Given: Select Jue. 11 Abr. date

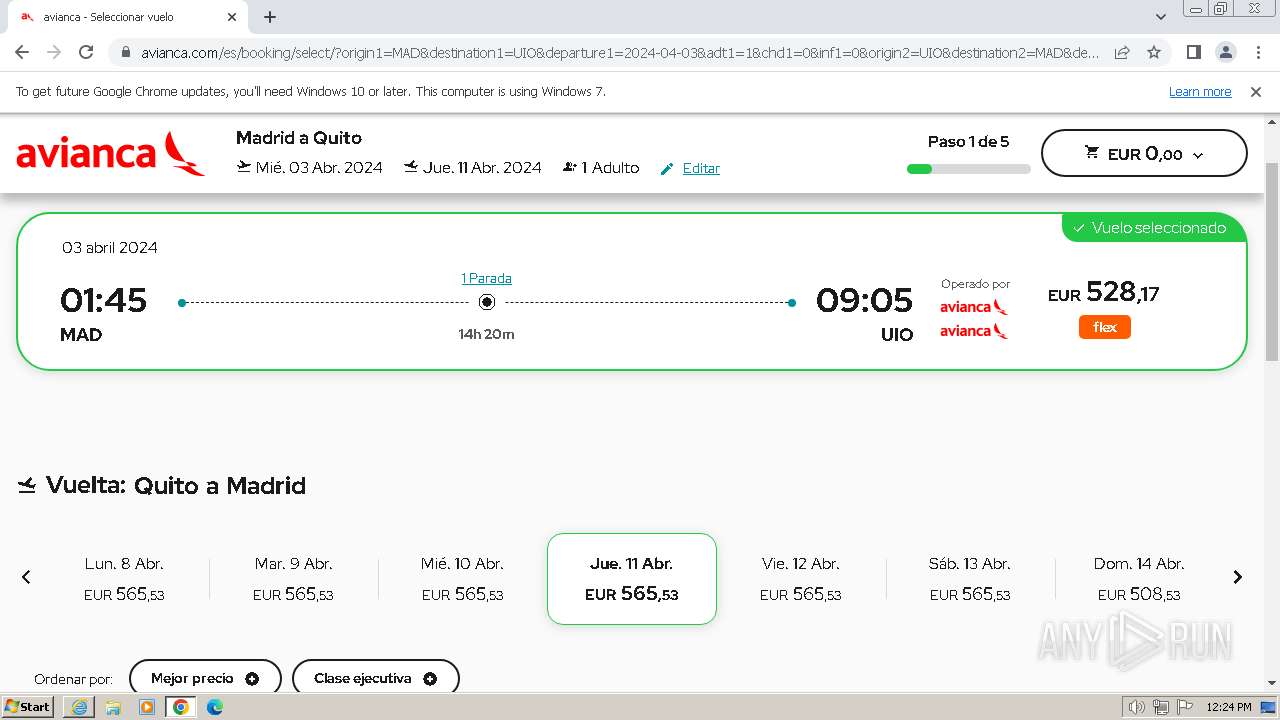Looking at the screenshot, I should [x=632, y=579].
